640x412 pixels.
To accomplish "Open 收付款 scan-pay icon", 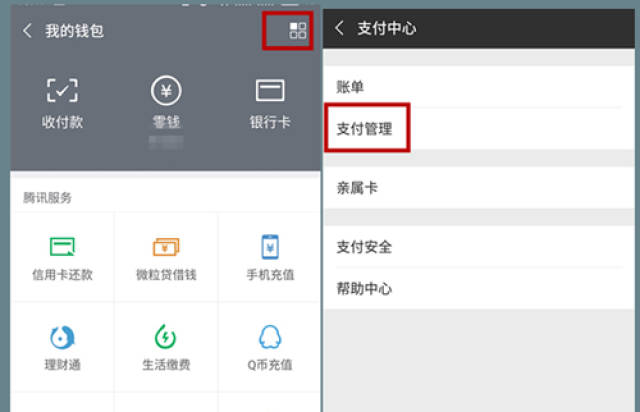I will [x=62, y=90].
